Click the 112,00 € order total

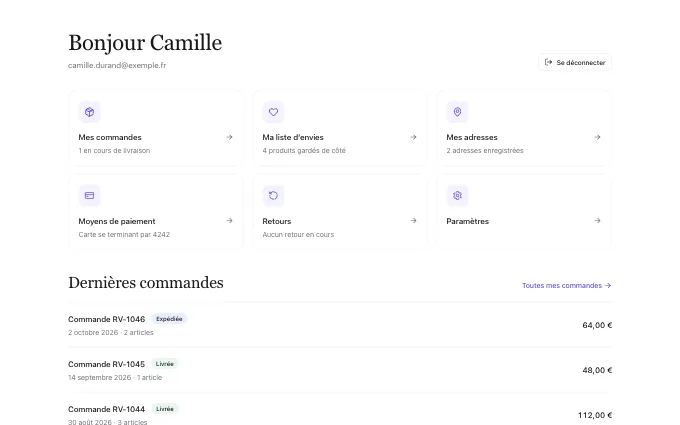pos(595,415)
